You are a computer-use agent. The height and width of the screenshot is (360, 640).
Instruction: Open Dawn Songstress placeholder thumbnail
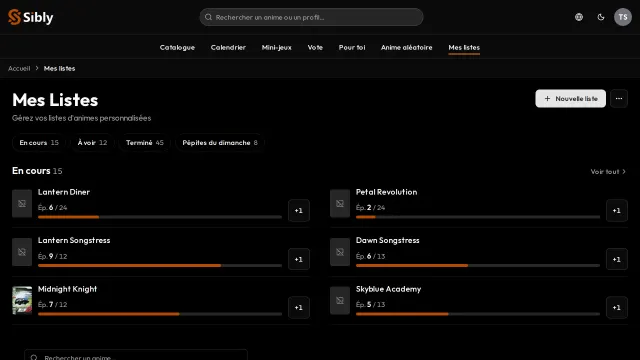[340, 252]
